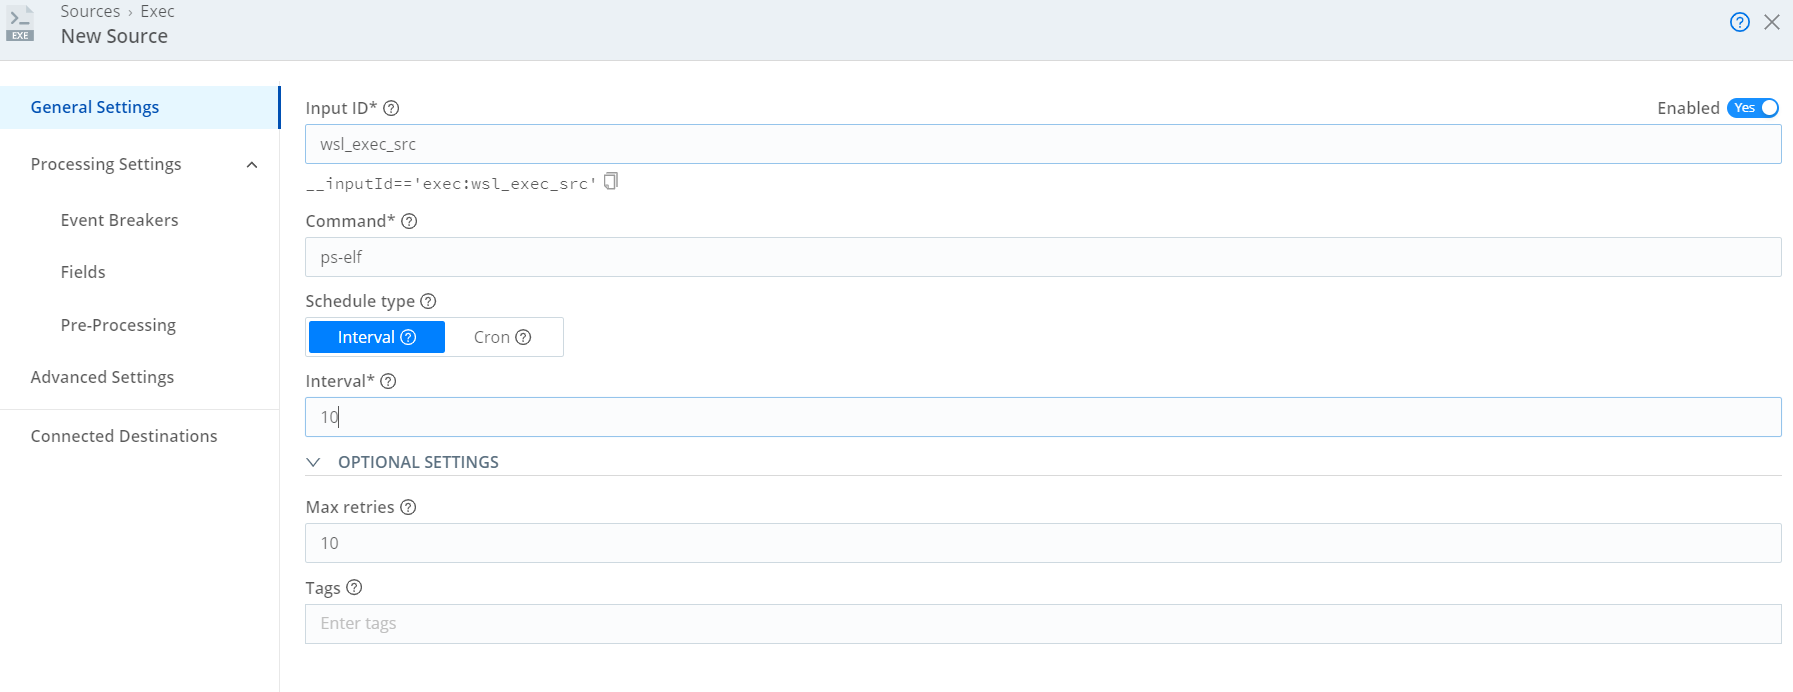1793x692 pixels.
Task: Open the Event Breakers settings
Action: pos(119,220)
